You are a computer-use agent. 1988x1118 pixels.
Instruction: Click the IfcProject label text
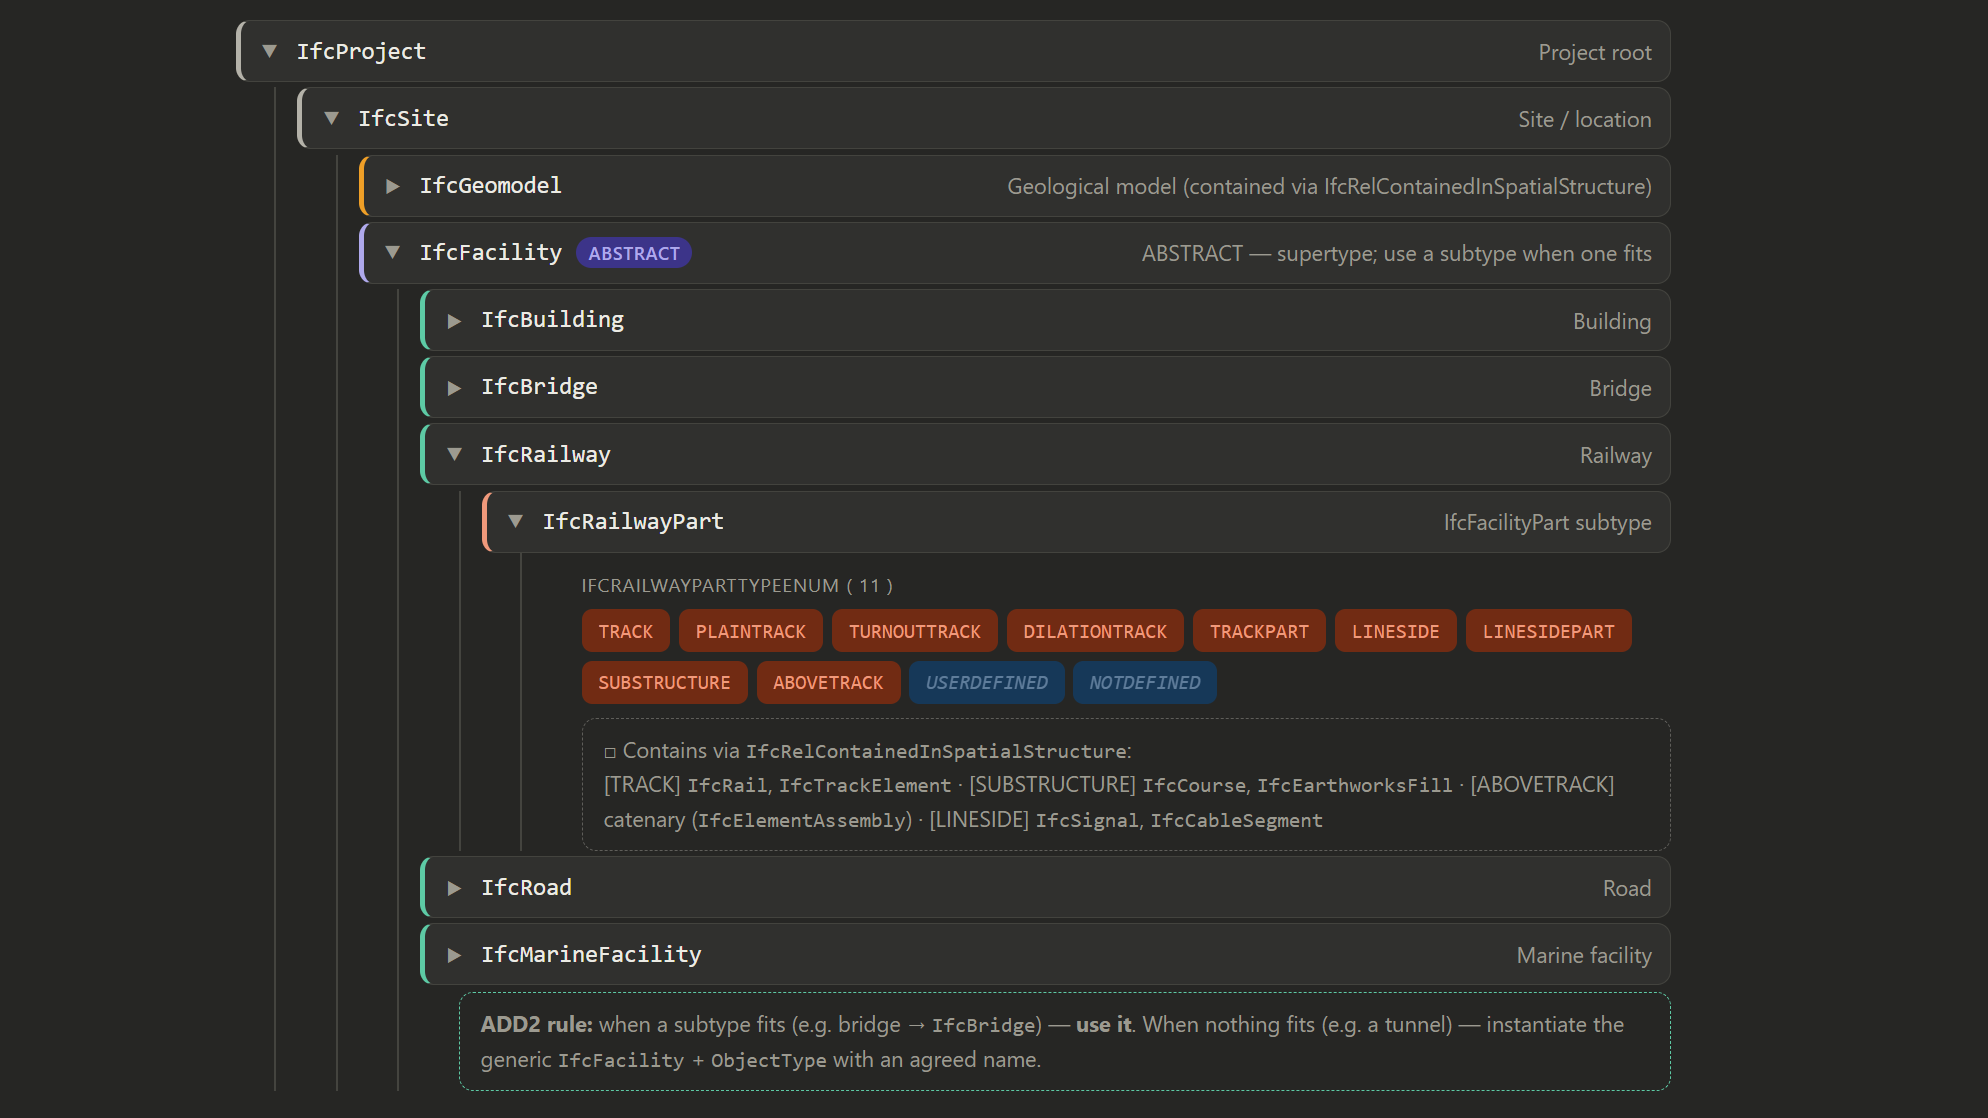[x=361, y=51]
